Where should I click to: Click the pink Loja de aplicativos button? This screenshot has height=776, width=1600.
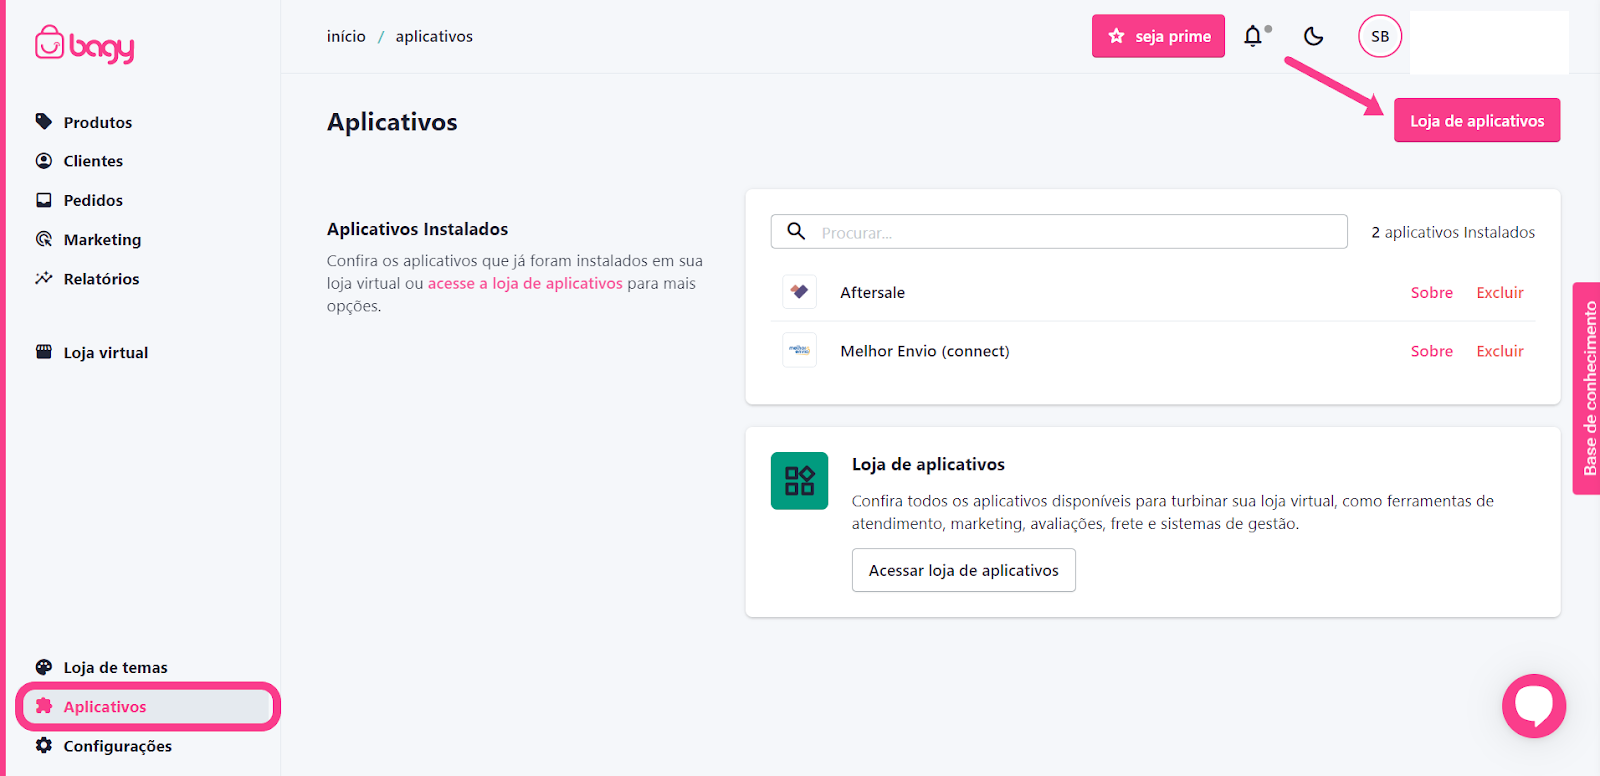pyautogui.click(x=1477, y=120)
